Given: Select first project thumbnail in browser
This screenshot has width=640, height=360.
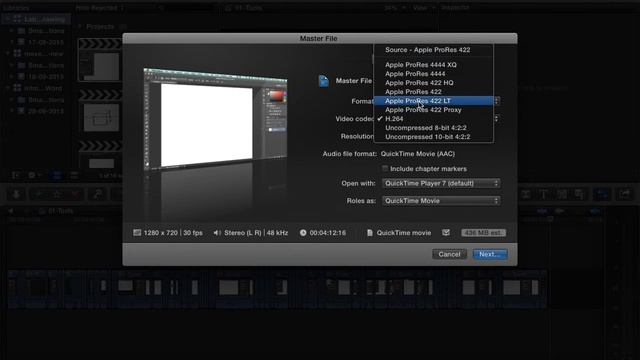Looking at the screenshot, I should click(101, 61).
